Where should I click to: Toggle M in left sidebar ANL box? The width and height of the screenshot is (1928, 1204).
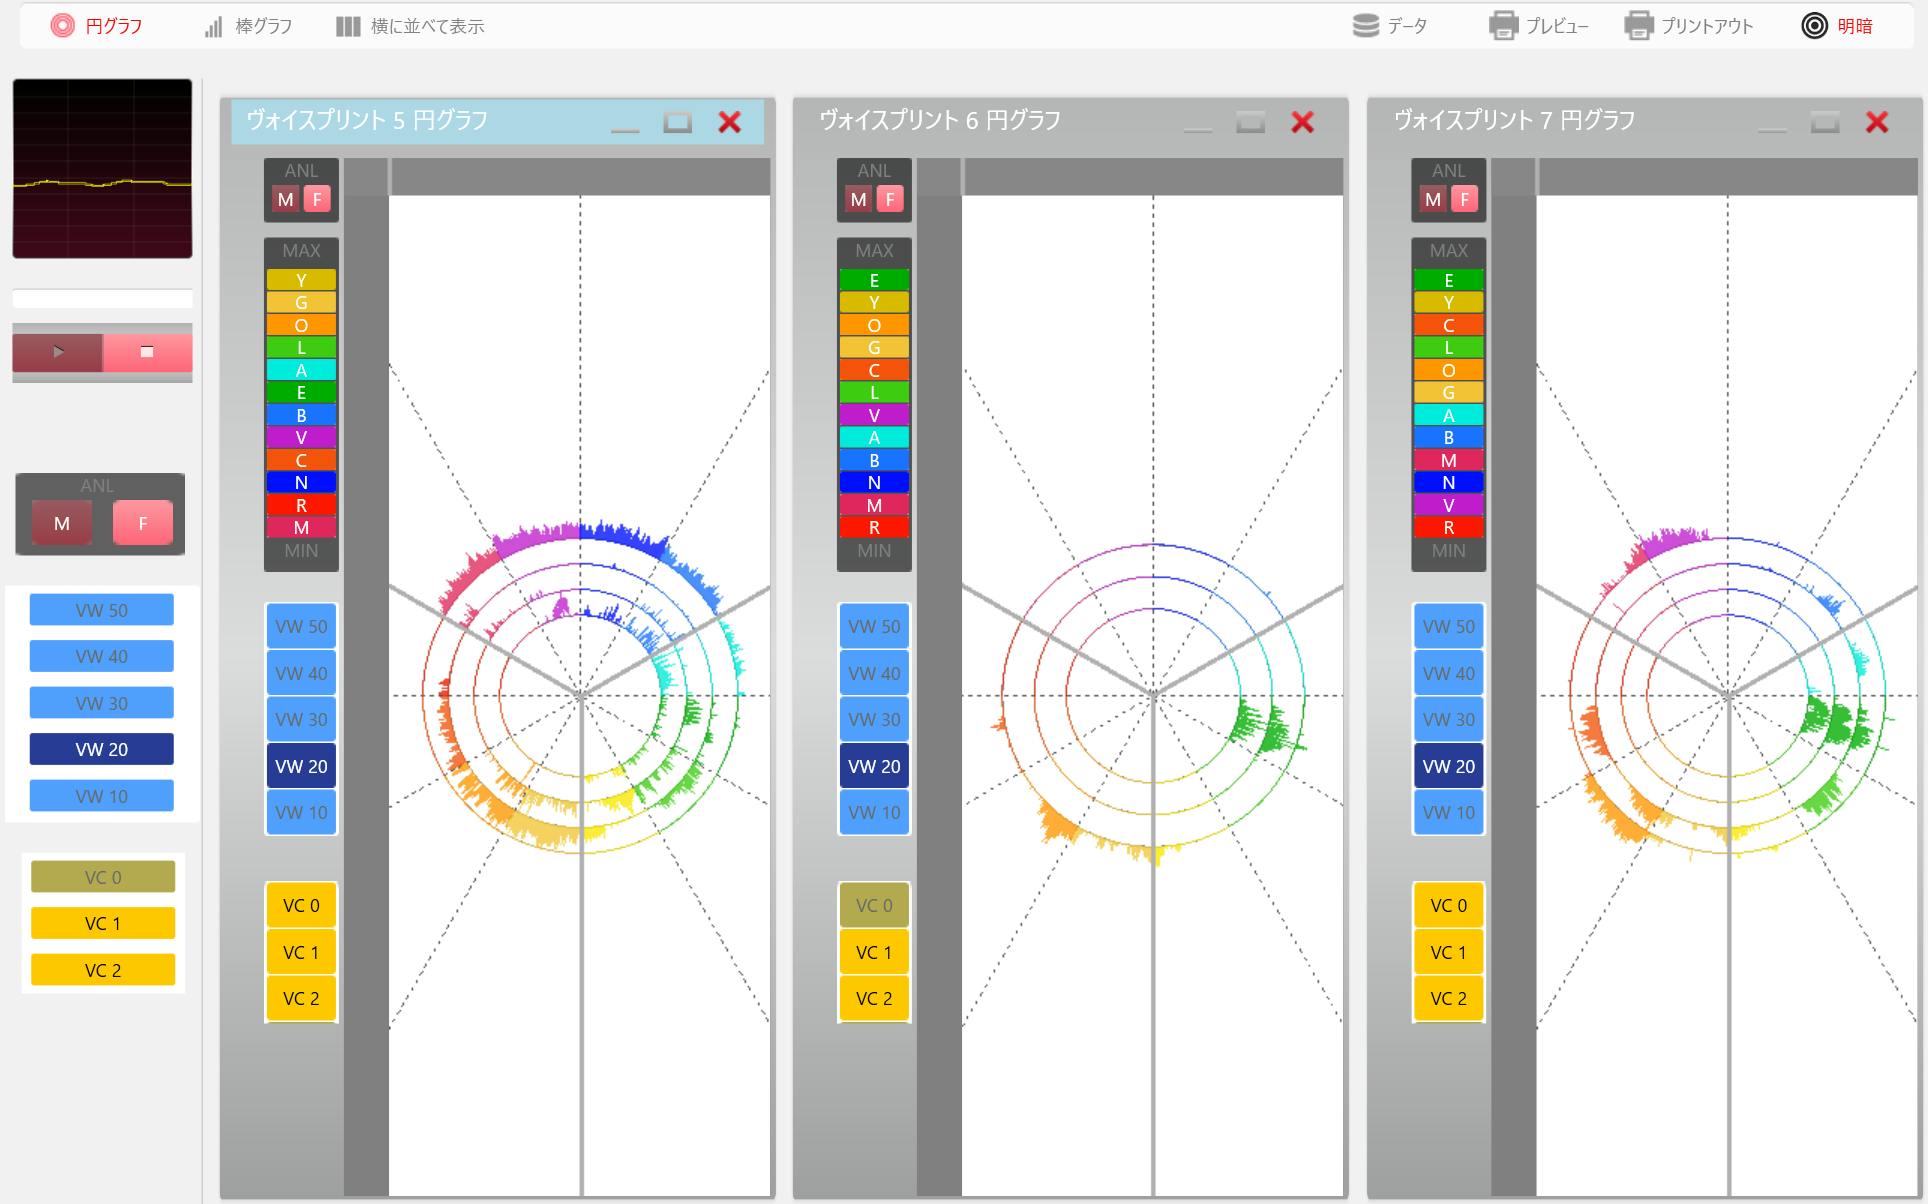pyautogui.click(x=62, y=523)
